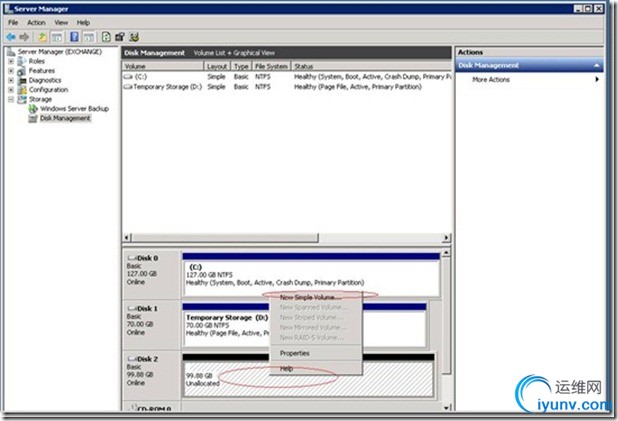Viewport: 618px width, 421px height.
Task: Click the up arrow of graphical view scrollbar
Action: coord(446,252)
